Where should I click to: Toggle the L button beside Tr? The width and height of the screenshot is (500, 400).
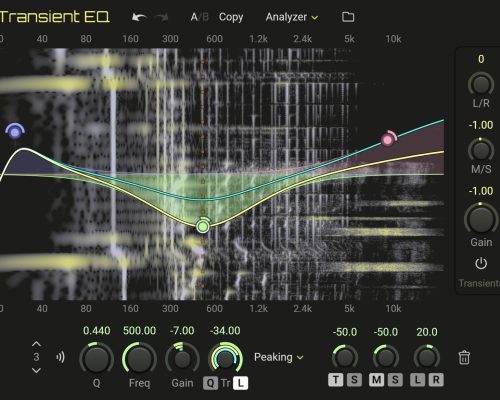point(241,383)
